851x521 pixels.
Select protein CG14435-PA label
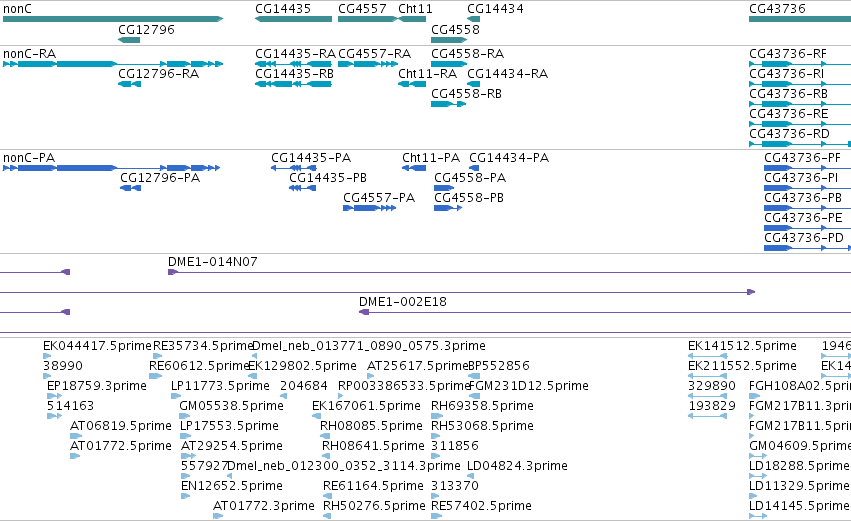(x=310, y=158)
